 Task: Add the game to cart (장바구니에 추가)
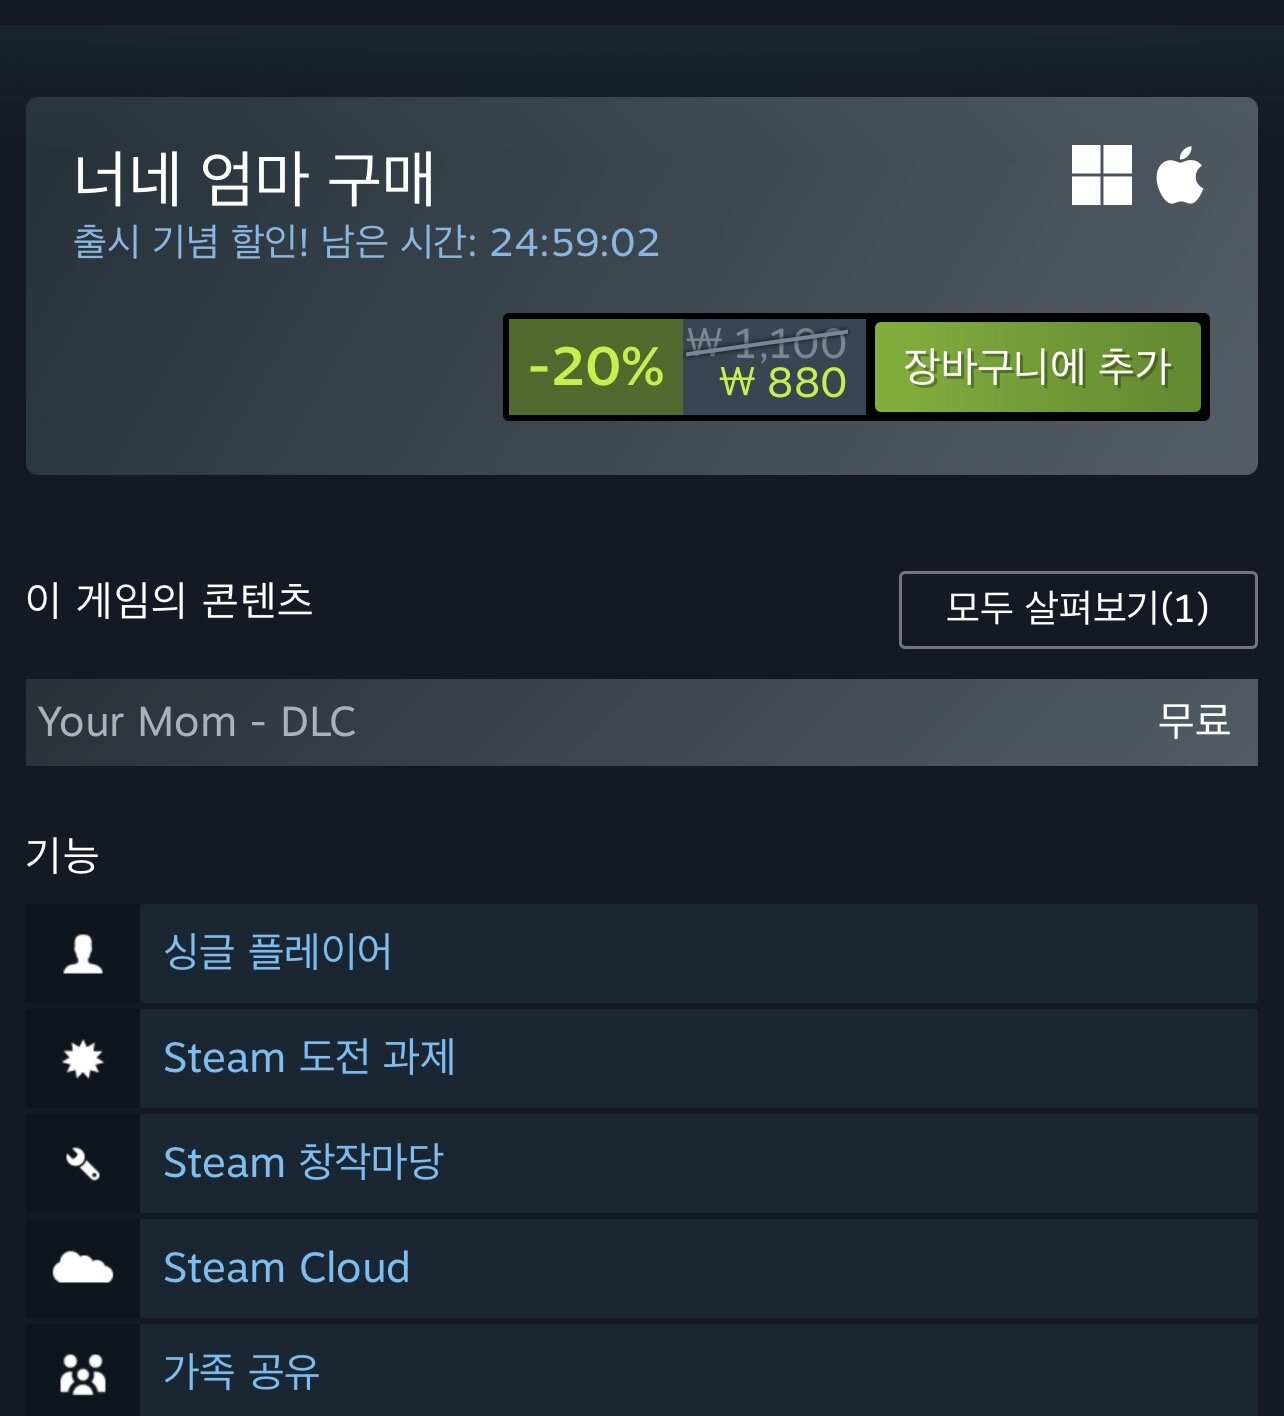[1037, 367]
